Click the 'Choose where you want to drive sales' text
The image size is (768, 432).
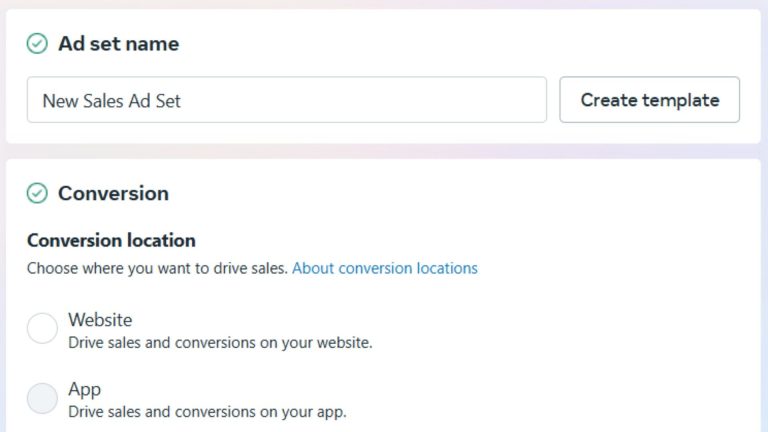pos(157,268)
